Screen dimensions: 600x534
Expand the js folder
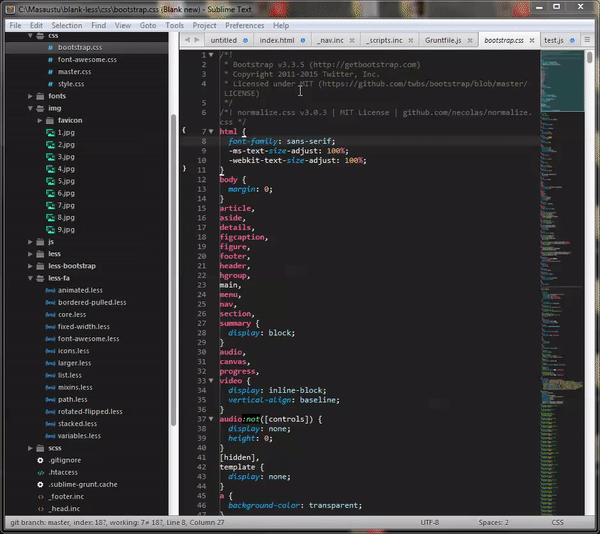[x=30, y=242]
